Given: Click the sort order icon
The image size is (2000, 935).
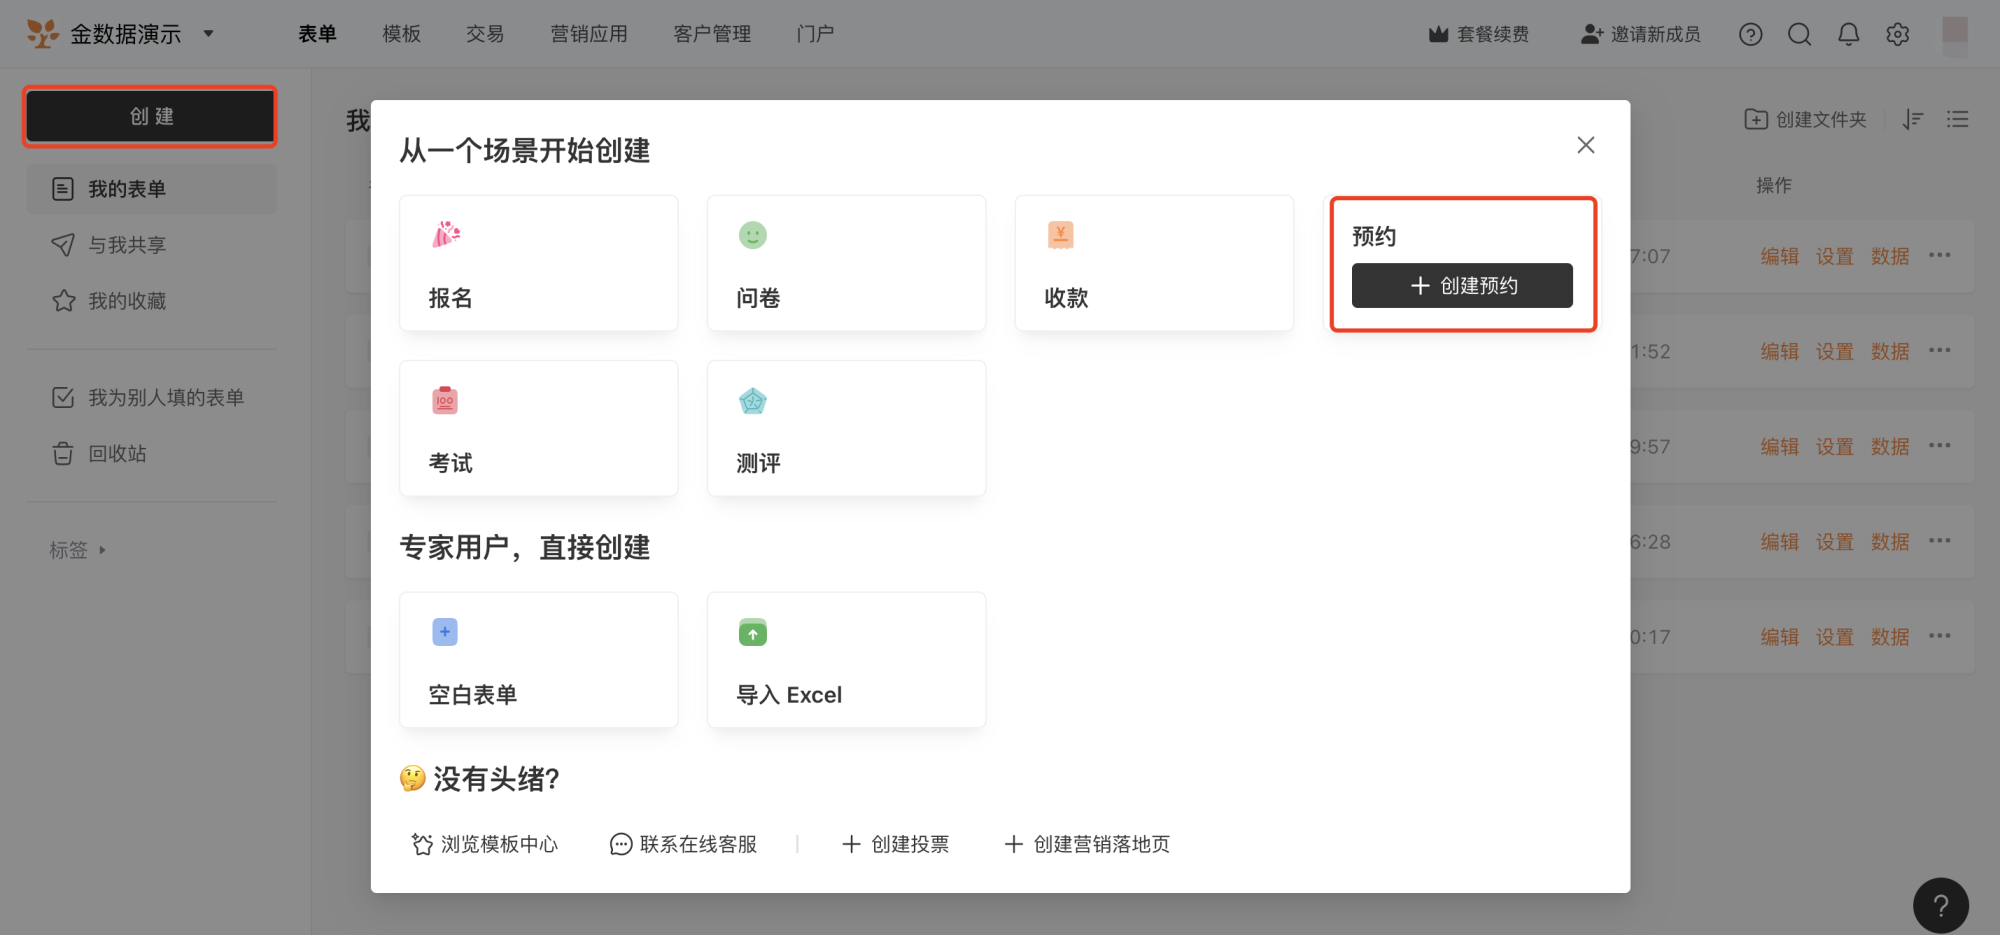Looking at the screenshot, I should pos(1913,119).
